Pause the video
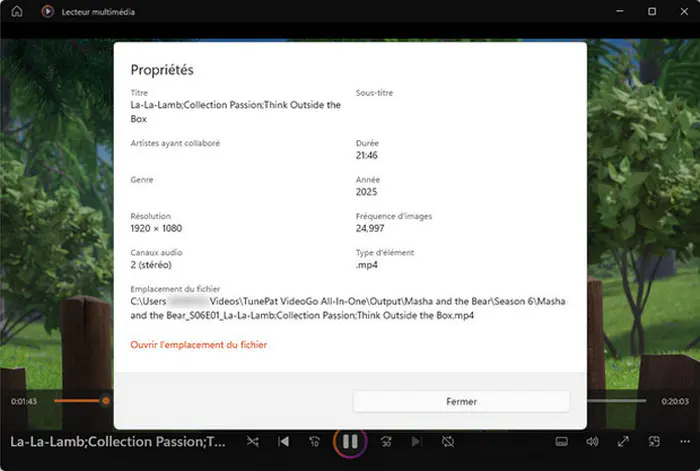Viewport: 700px width, 471px height. coord(350,442)
